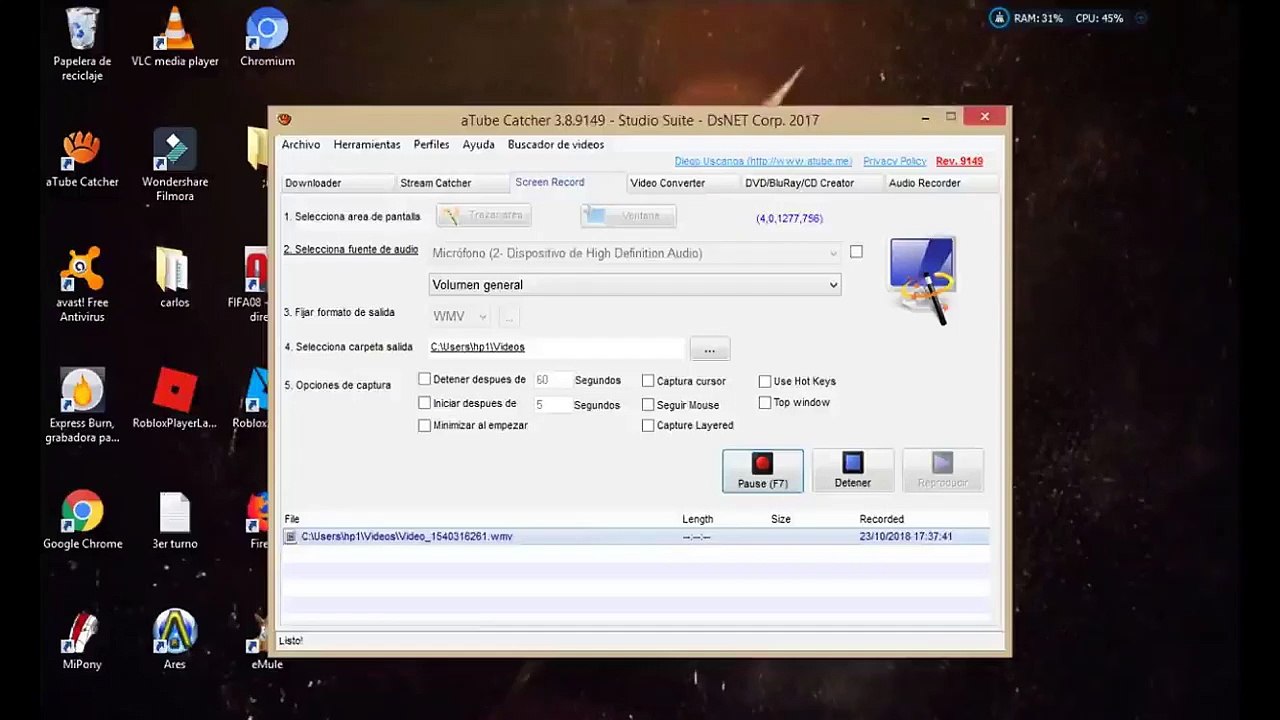Image resolution: width=1280 pixels, height=720 pixels.
Task: Launch Express Burn desktop shortcut
Action: tap(82, 405)
